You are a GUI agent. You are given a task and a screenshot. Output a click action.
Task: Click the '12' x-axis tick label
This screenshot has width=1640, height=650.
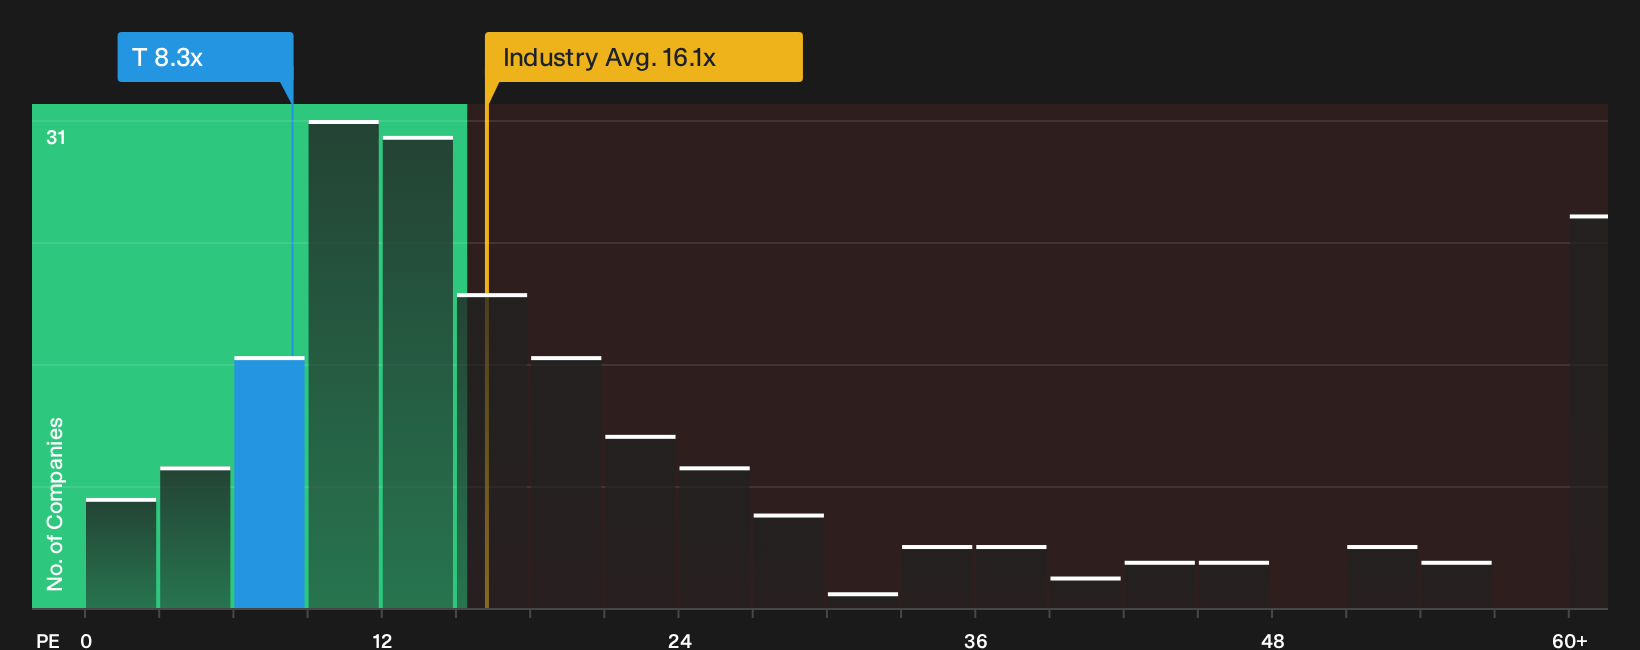[x=382, y=640]
